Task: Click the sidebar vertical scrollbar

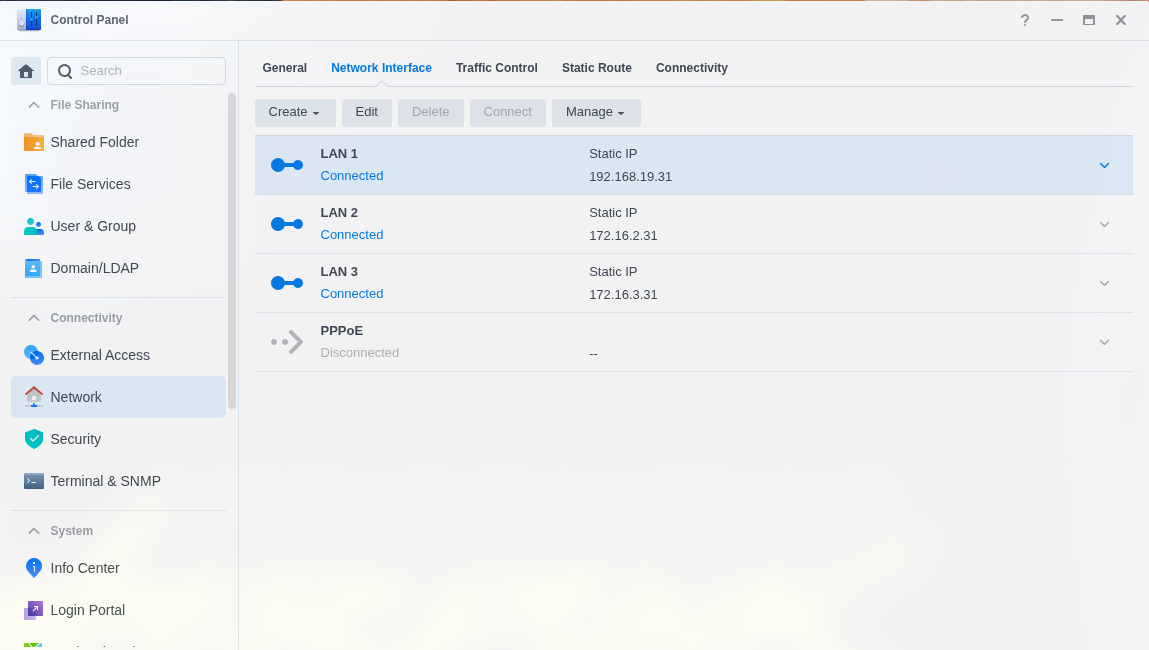Action: tap(232, 251)
